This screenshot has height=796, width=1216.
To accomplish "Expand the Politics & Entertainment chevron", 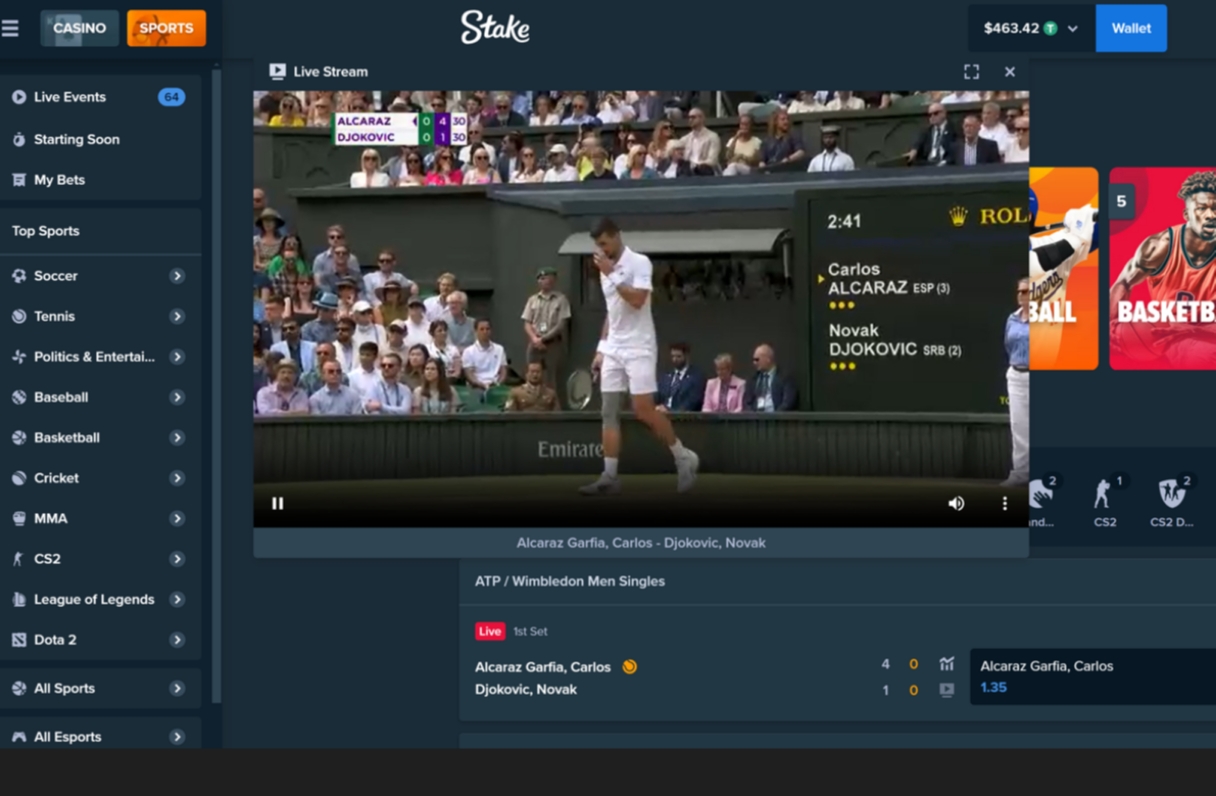I will 177,357.
